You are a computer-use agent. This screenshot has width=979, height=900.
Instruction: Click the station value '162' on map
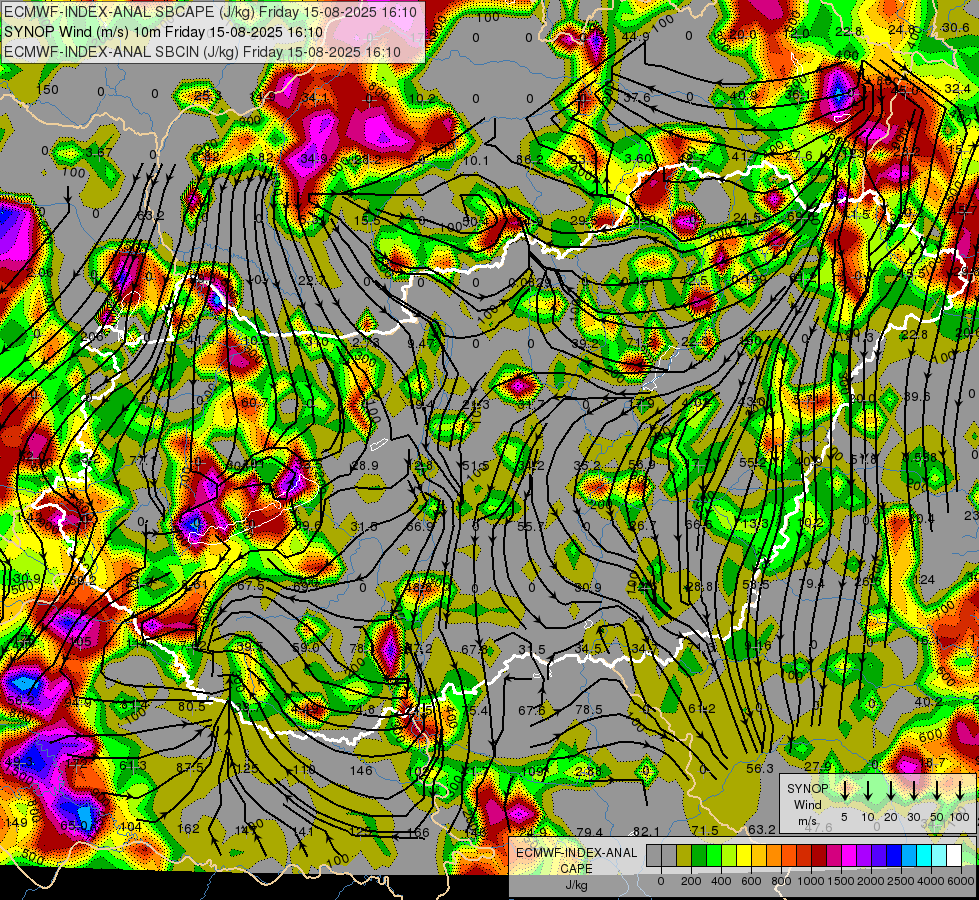188,828
